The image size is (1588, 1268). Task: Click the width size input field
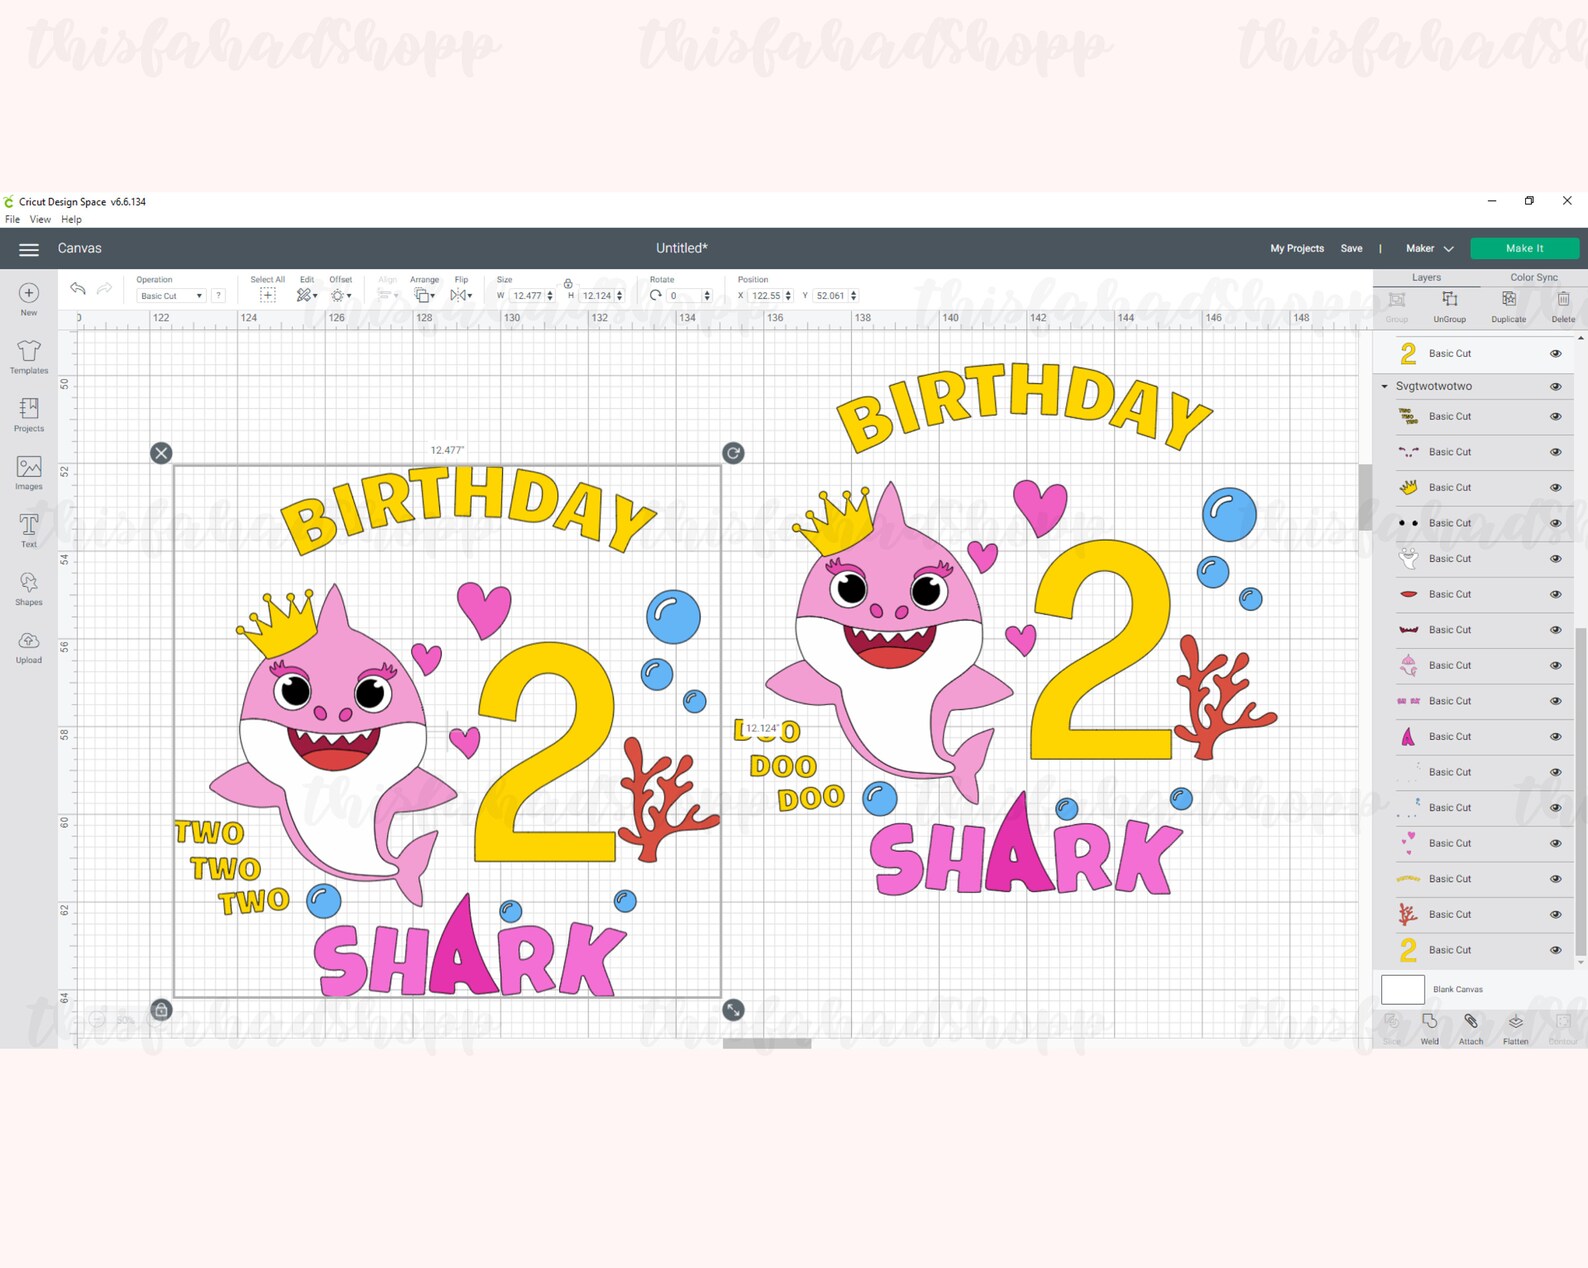coord(526,296)
